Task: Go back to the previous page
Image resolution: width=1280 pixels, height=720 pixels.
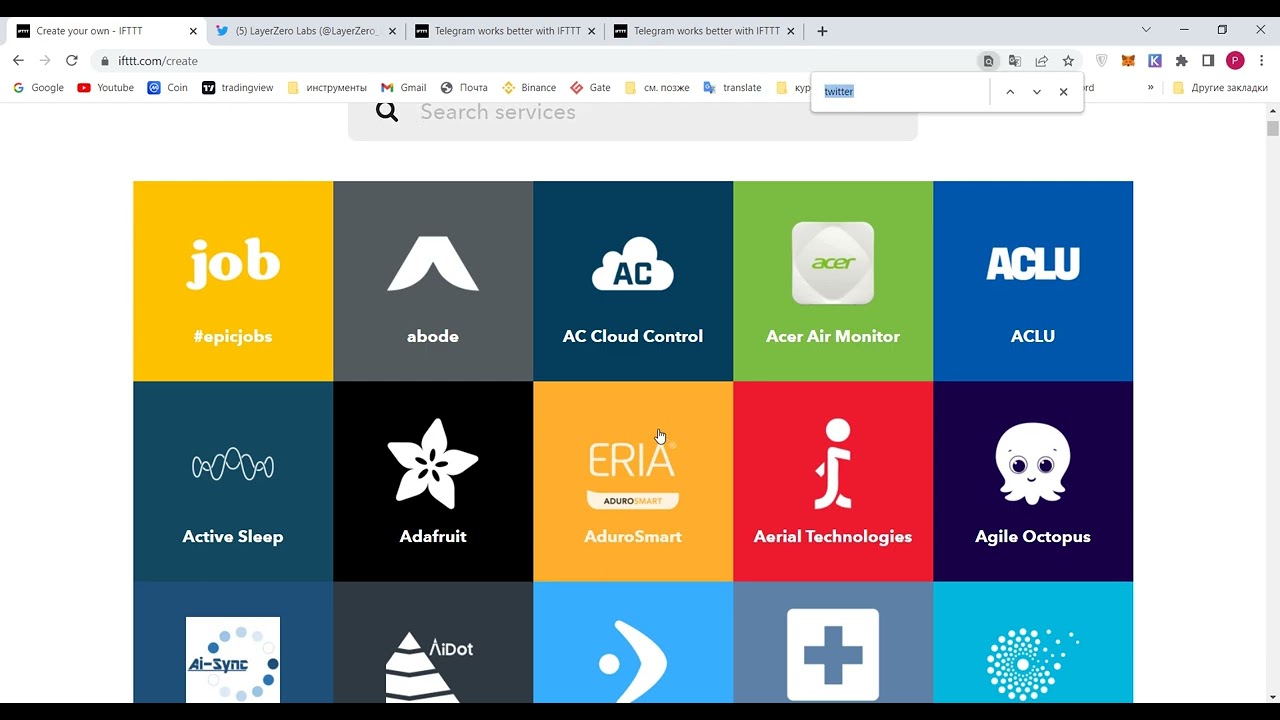Action: (x=18, y=60)
